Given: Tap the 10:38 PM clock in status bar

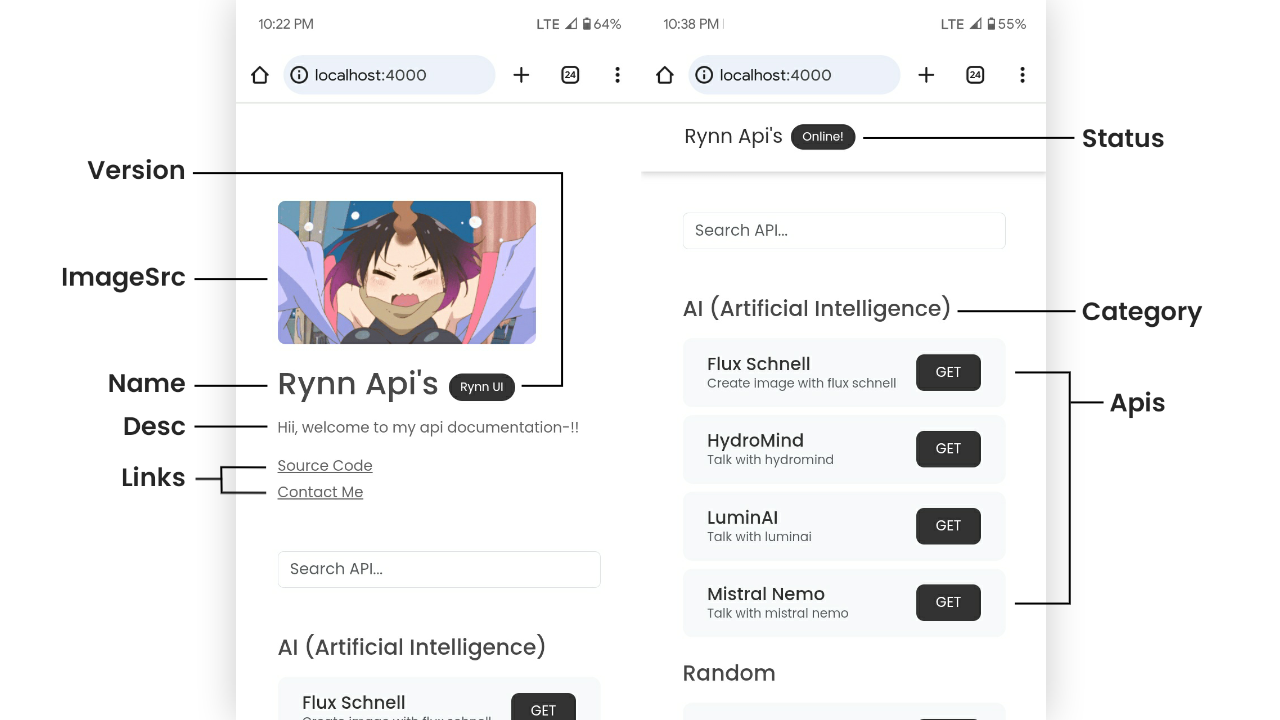Looking at the screenshot, I should [x=691, y=24].
